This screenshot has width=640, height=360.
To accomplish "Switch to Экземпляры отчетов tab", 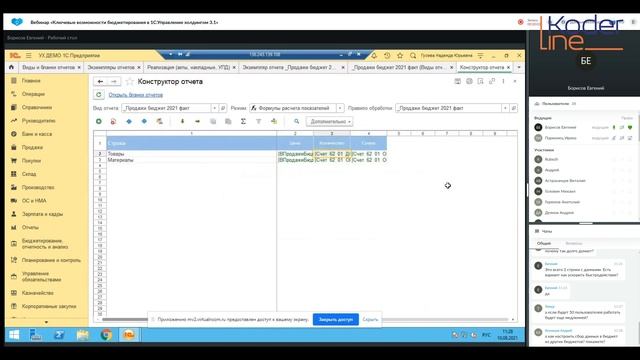I will pos(111,67).
